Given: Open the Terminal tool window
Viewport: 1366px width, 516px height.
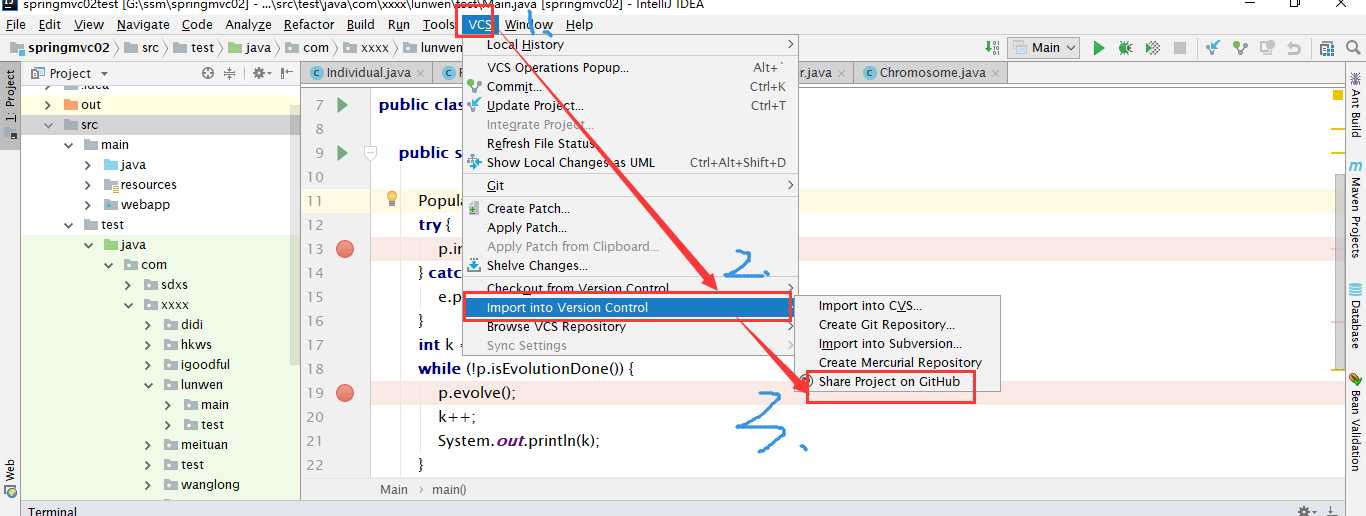Looking at the screenshot, I should [x=52, y=511].
